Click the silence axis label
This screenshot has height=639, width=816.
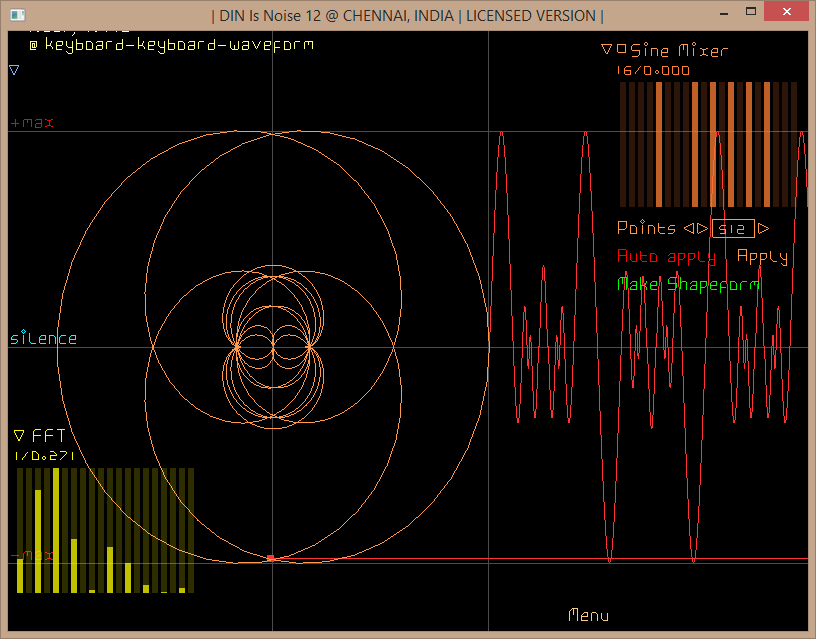44,338
